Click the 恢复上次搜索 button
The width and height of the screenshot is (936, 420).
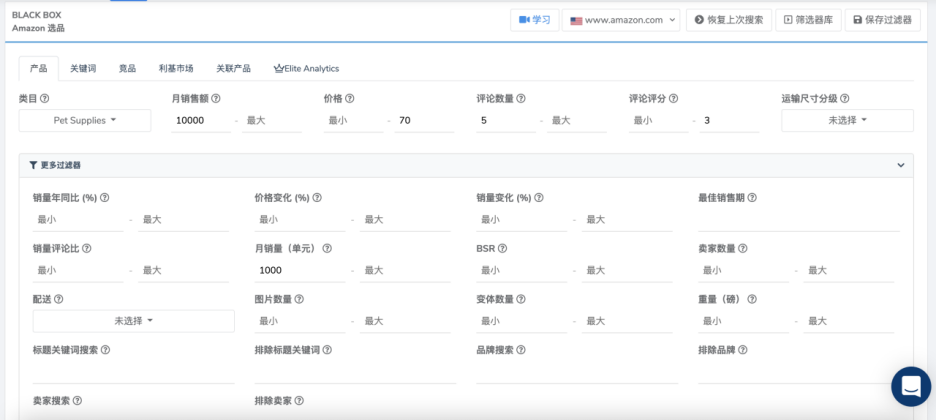728,20
